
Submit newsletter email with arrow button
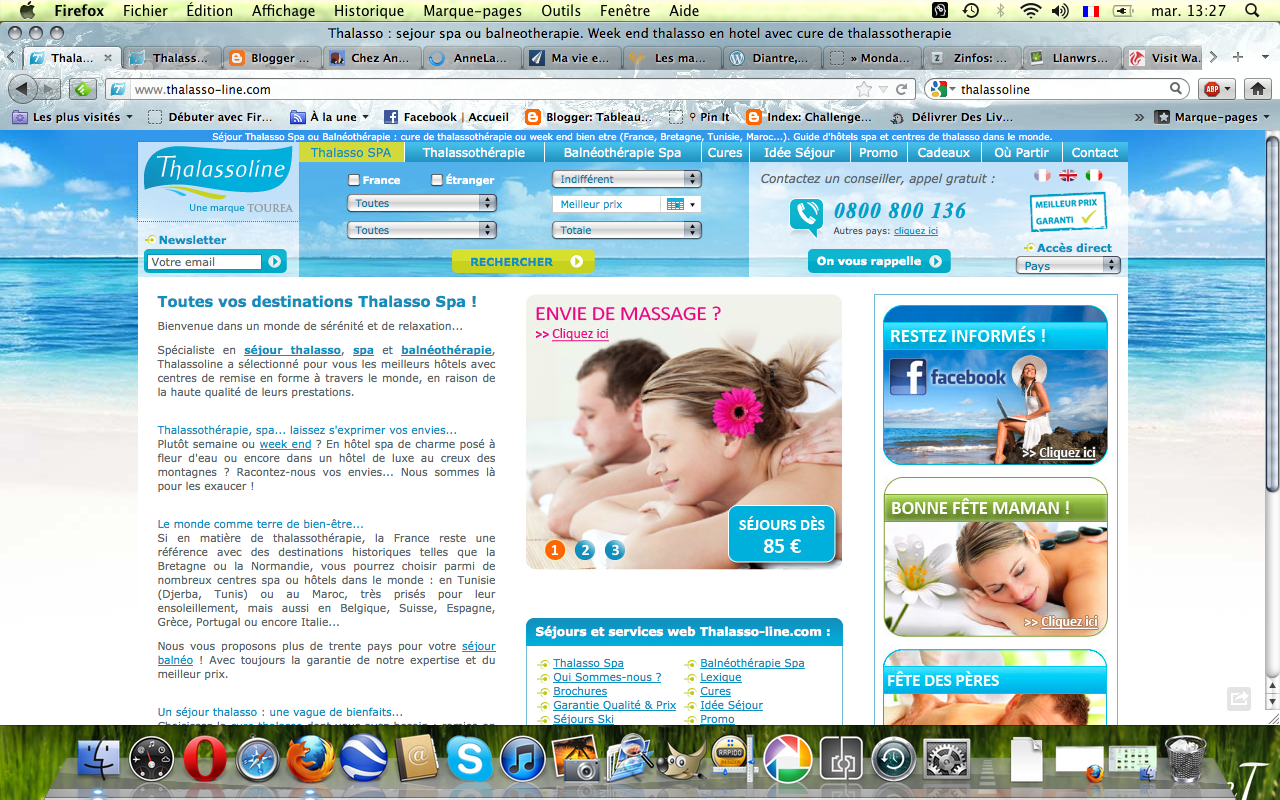275,262
